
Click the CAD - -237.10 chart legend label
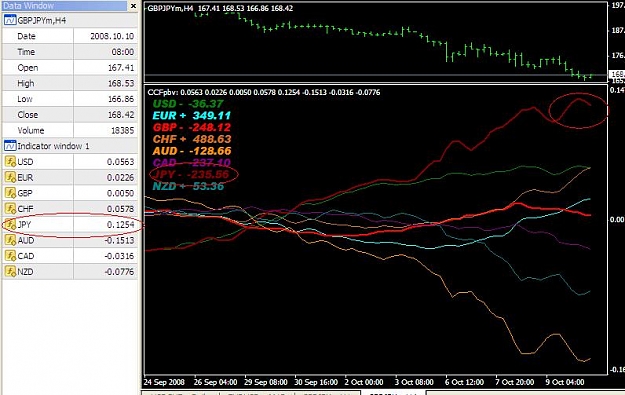(x=192, y=163)
